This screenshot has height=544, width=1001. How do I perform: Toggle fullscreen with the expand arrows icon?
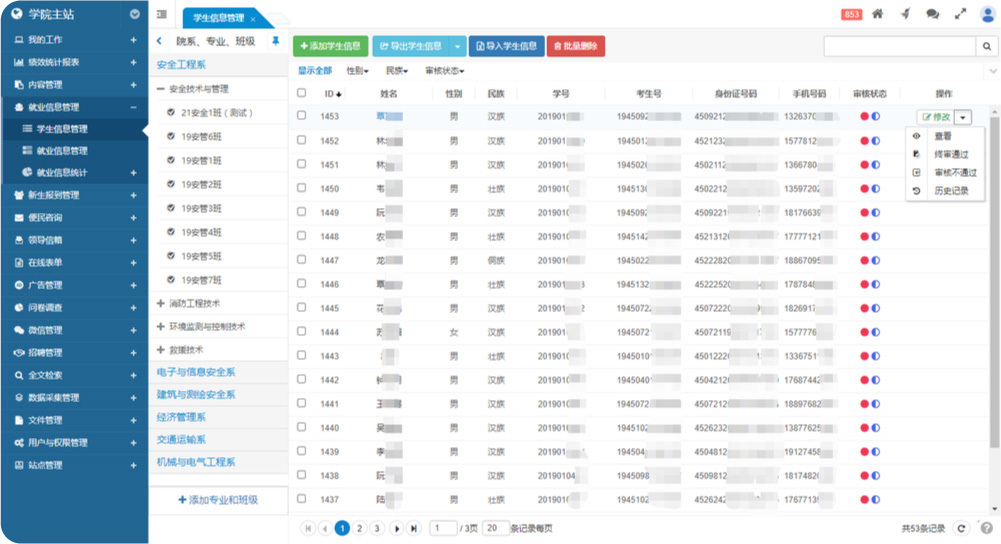click(x=961, y=14)
